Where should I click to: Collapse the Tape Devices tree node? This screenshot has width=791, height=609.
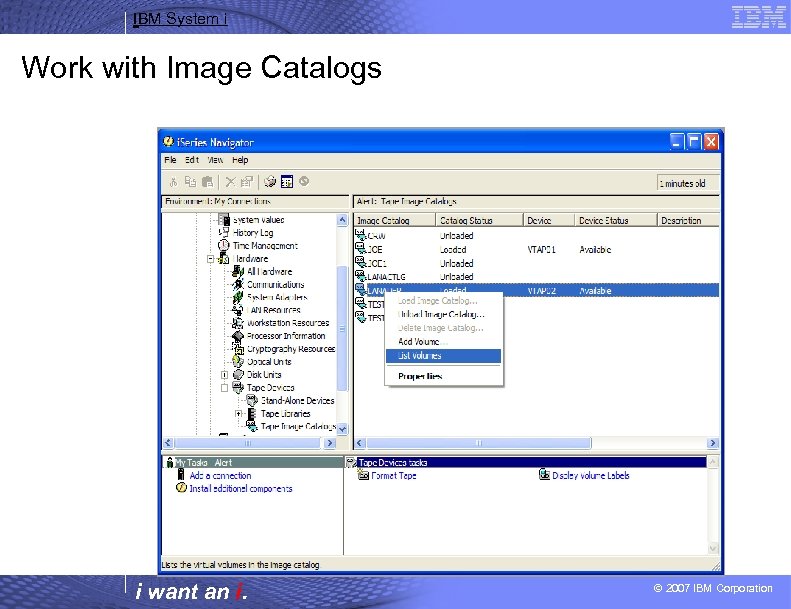224,388
